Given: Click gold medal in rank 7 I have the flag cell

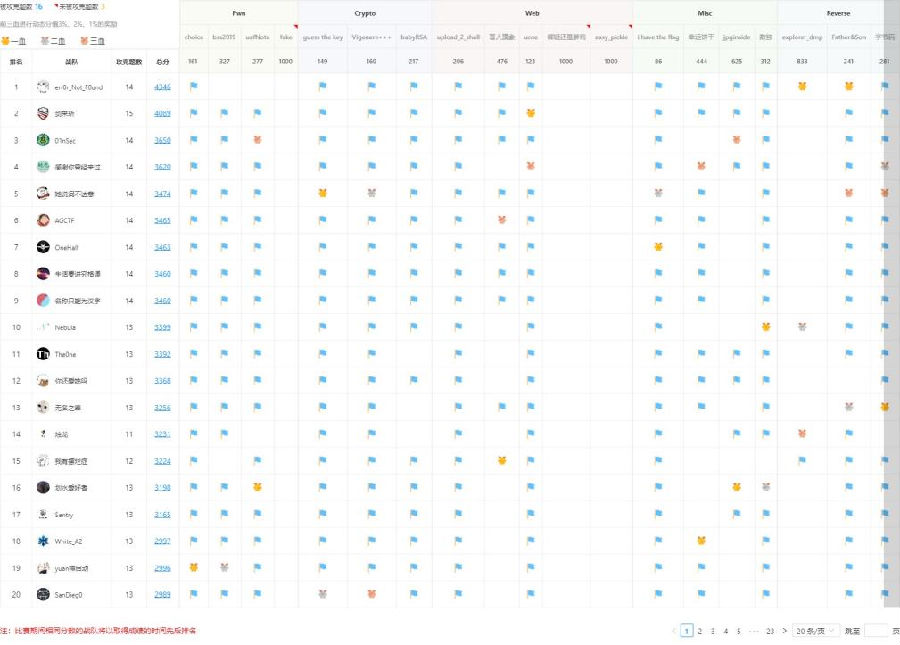Looking at the screenshot, I should 658,247.
